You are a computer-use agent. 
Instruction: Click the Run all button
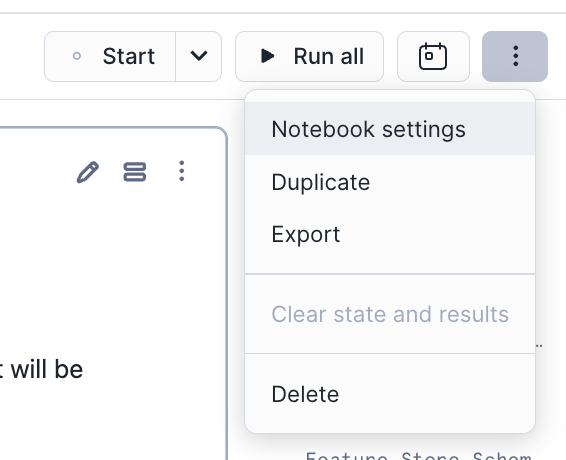(x=309, y=56)
